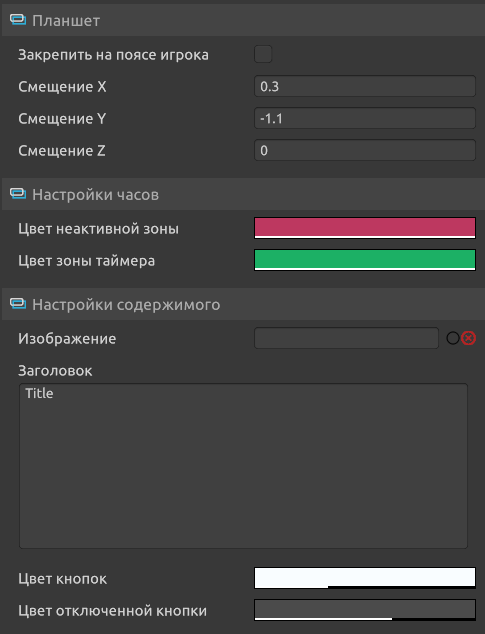Clear the image with the red X icon

click(468, 338)
